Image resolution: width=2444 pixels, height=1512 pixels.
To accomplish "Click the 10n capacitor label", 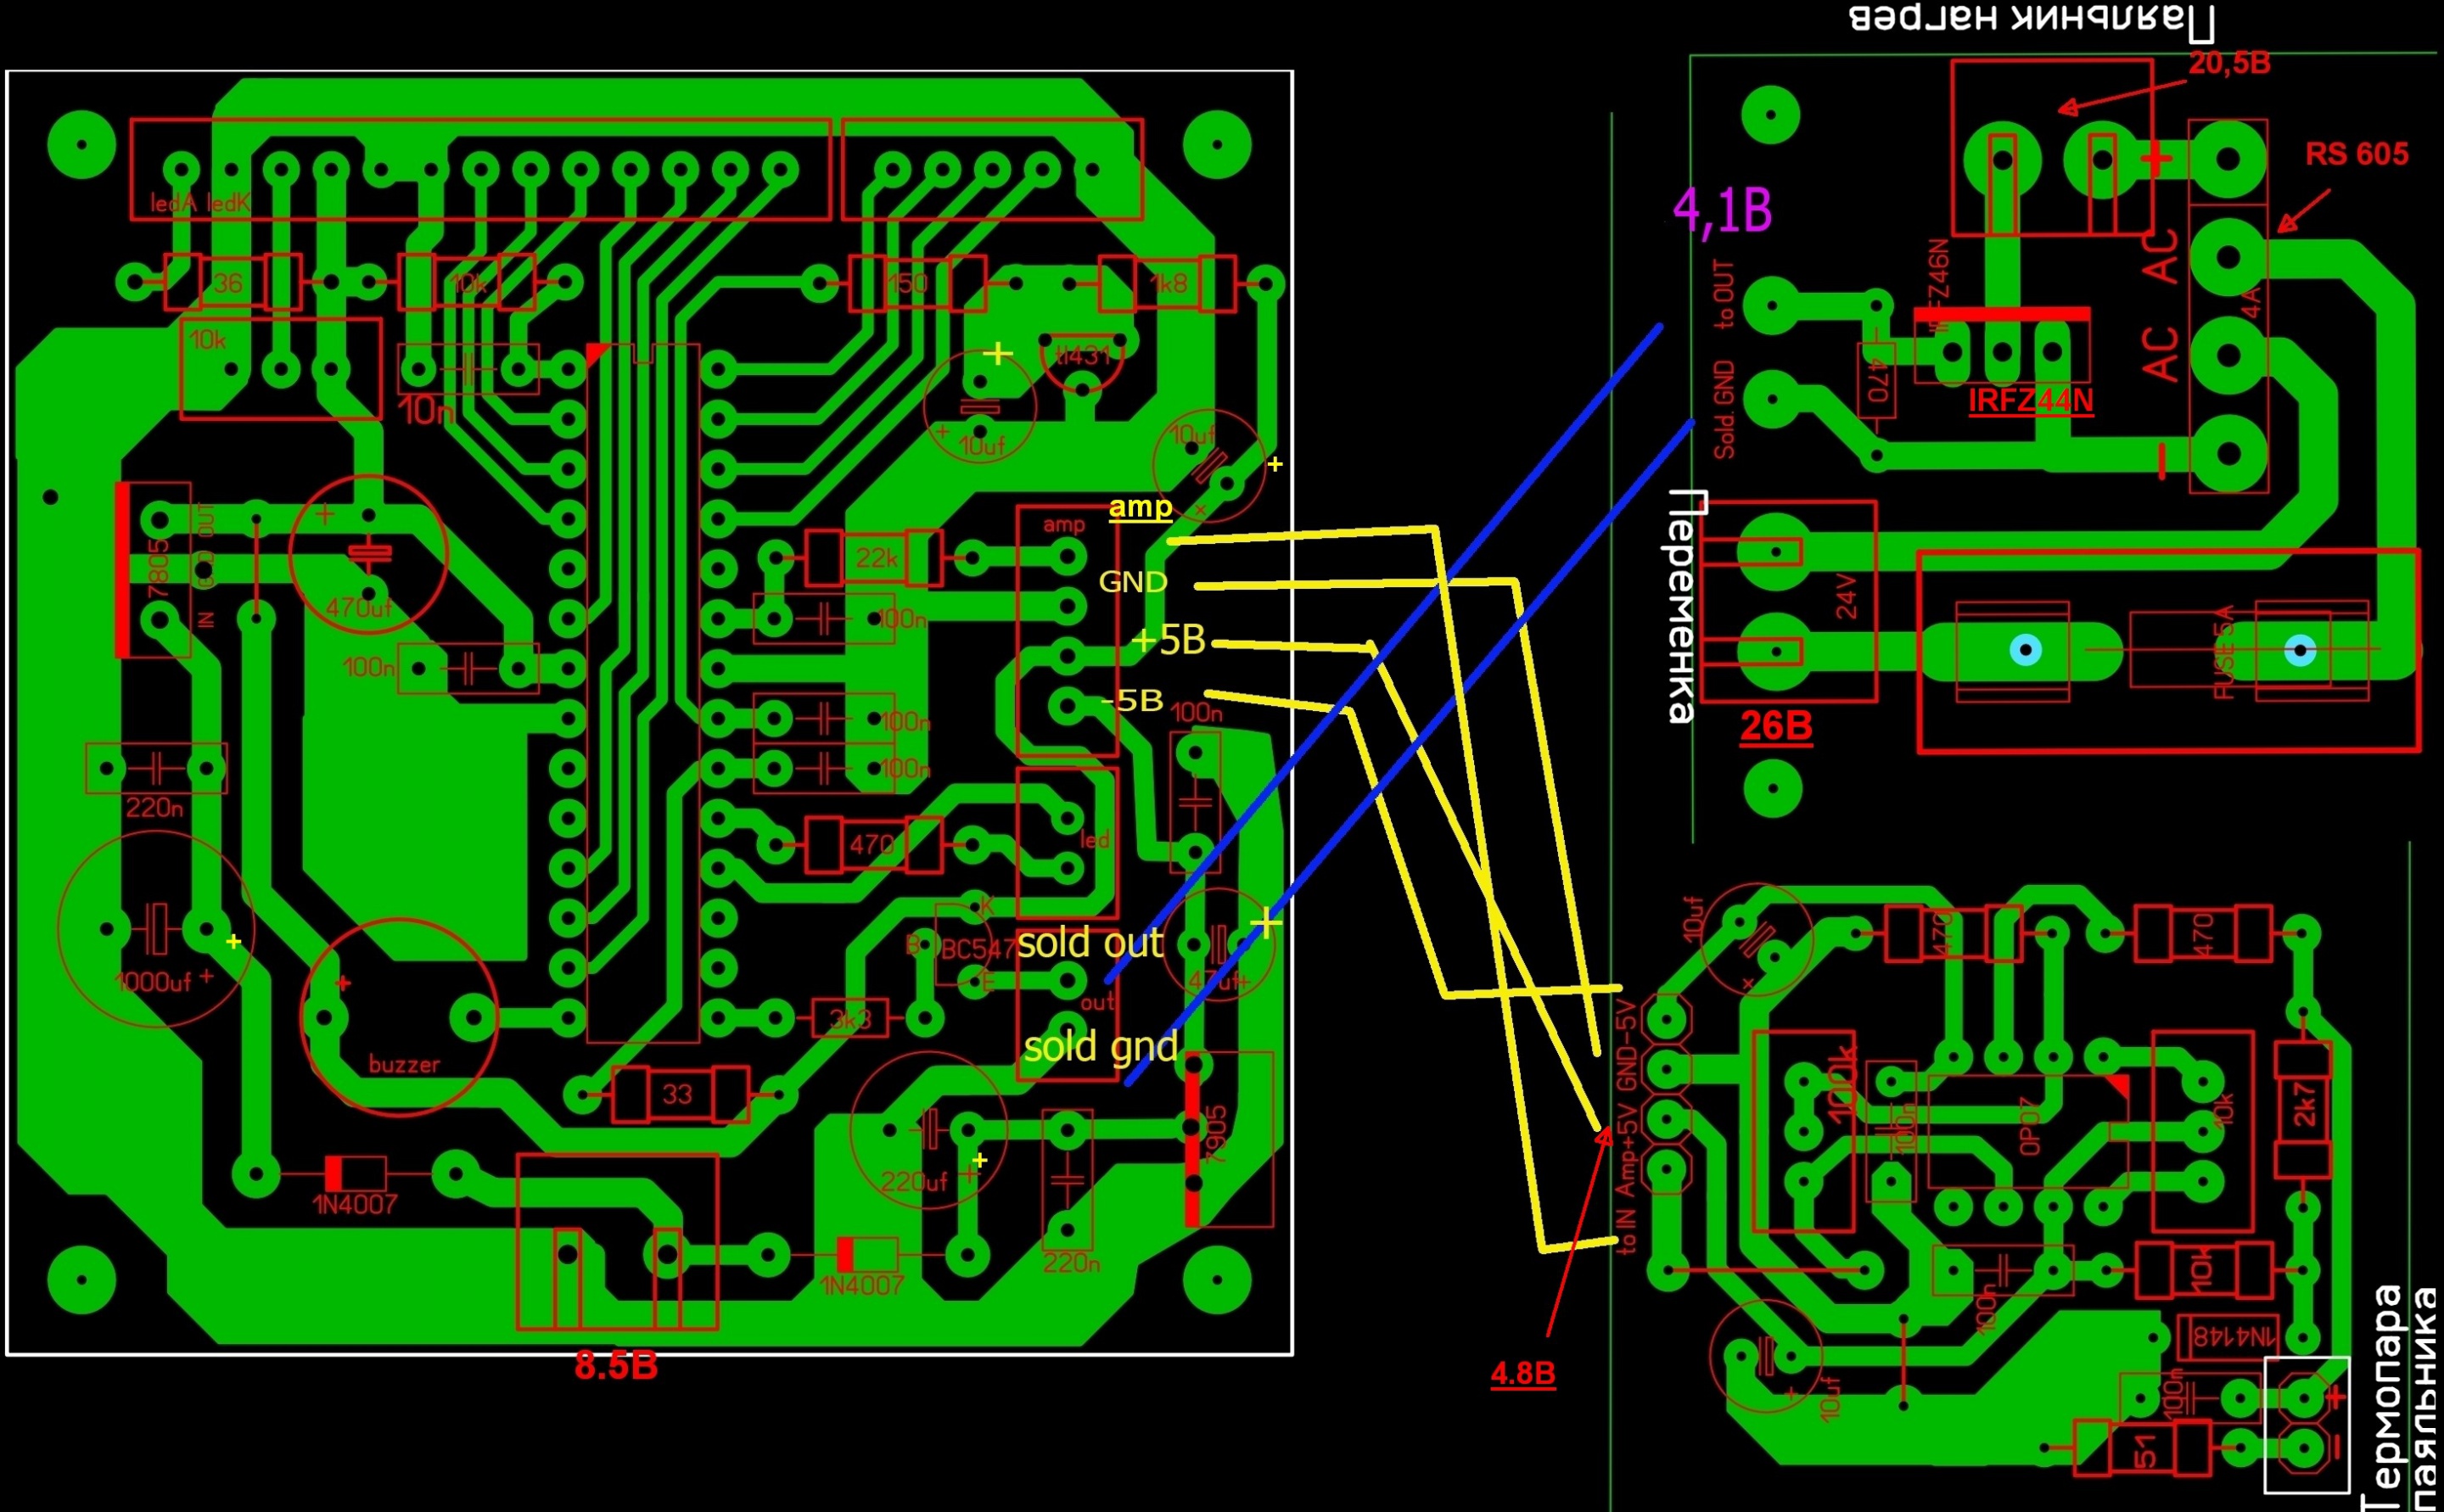I will click(x=426, y=411).
